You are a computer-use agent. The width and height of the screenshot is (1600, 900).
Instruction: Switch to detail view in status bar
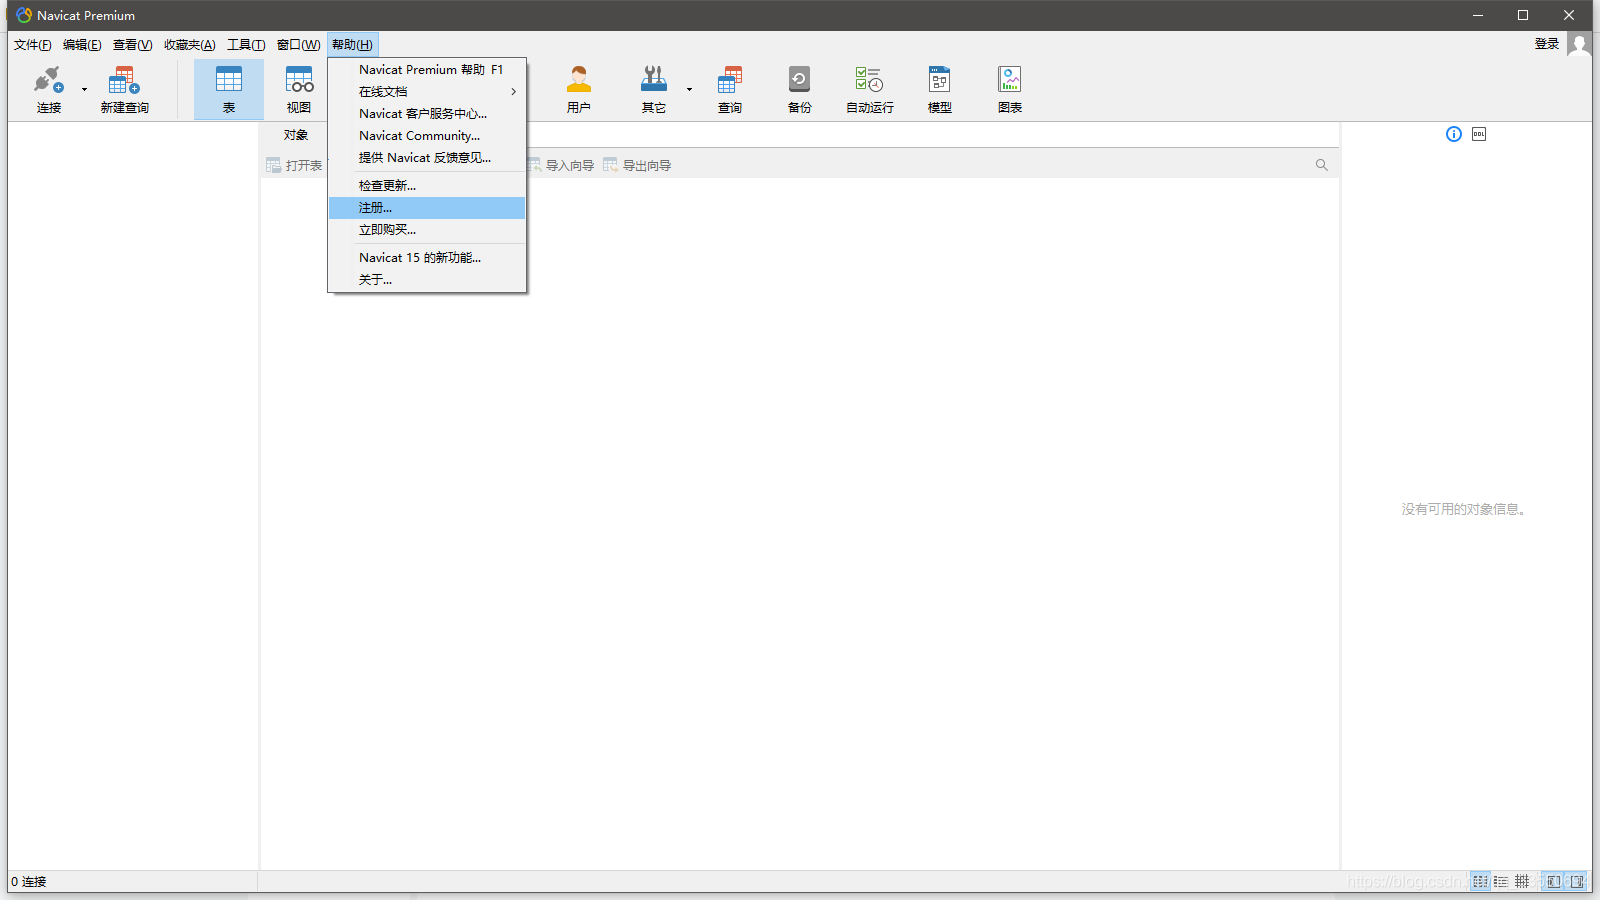point(1501,881)
